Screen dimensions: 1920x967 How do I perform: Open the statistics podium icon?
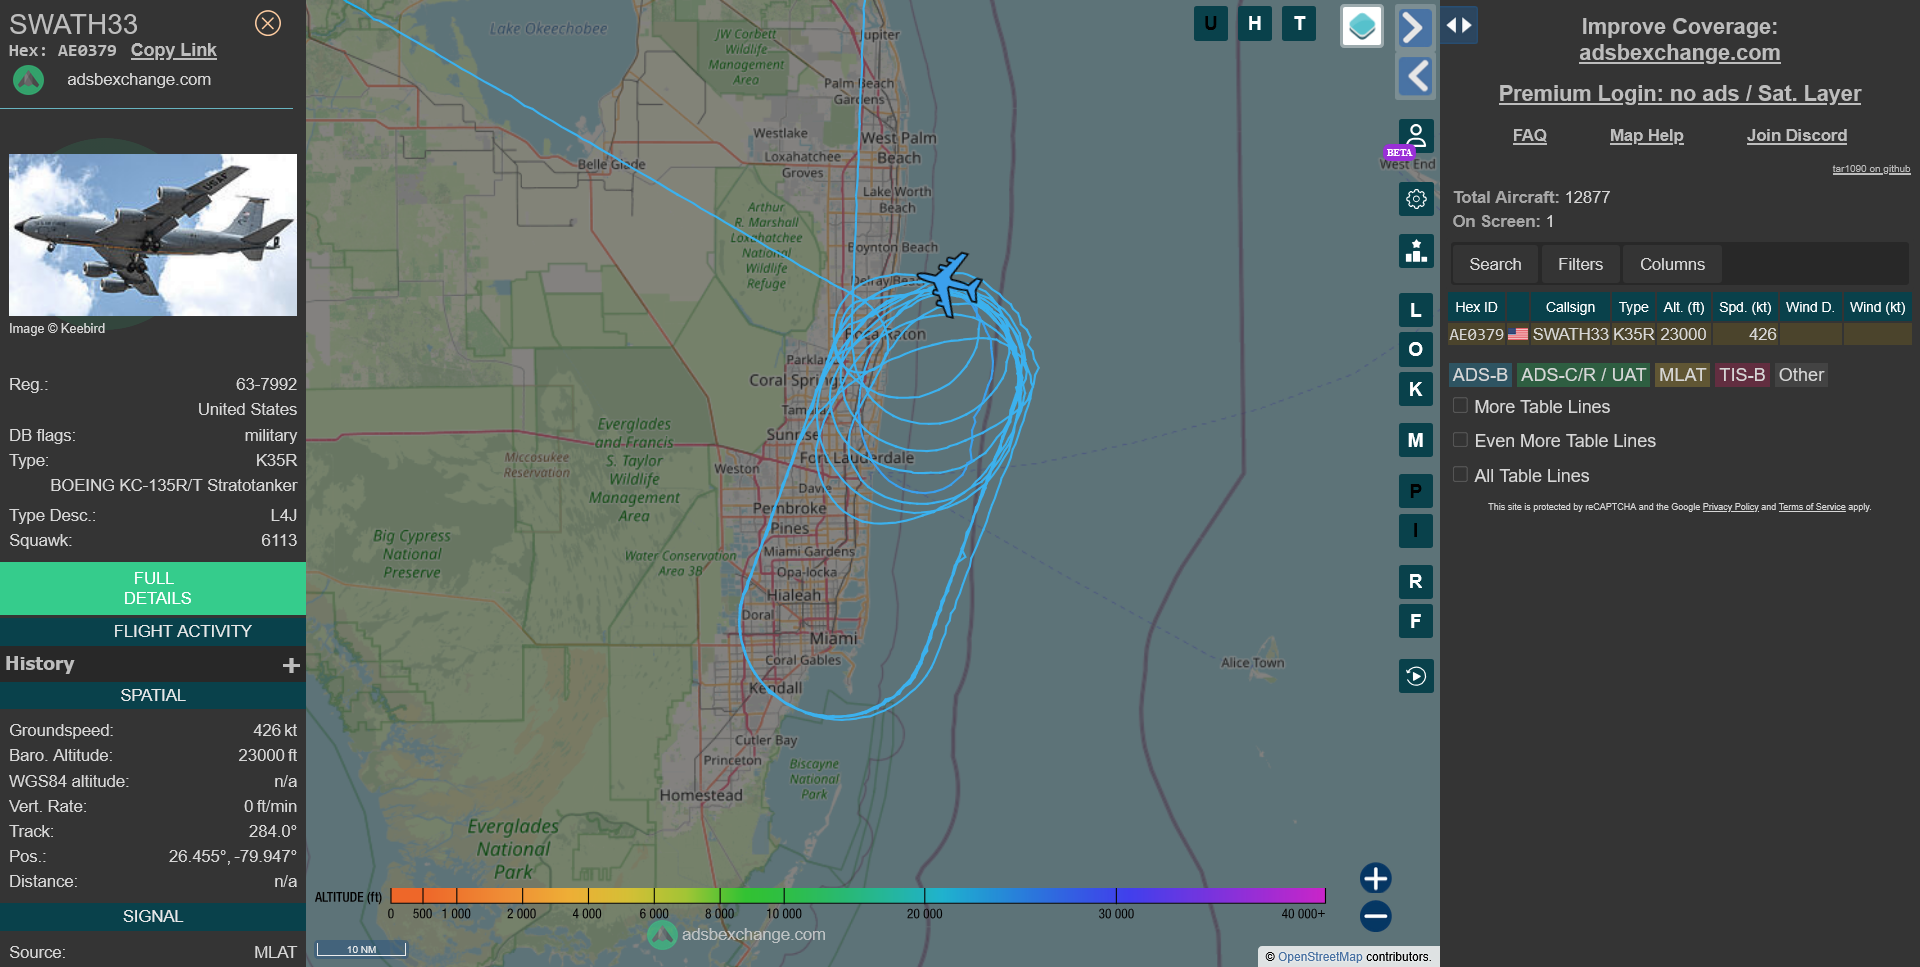tap(1416, 251)
